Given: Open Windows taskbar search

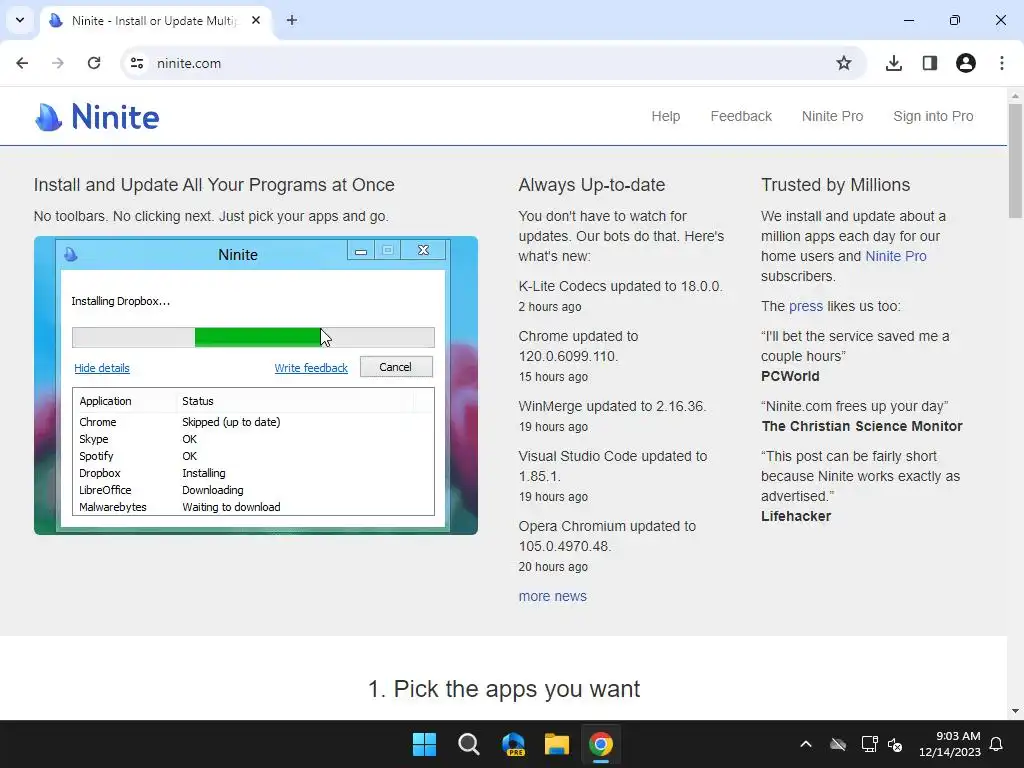Looking at the screenshot, I should pos(468,744).
